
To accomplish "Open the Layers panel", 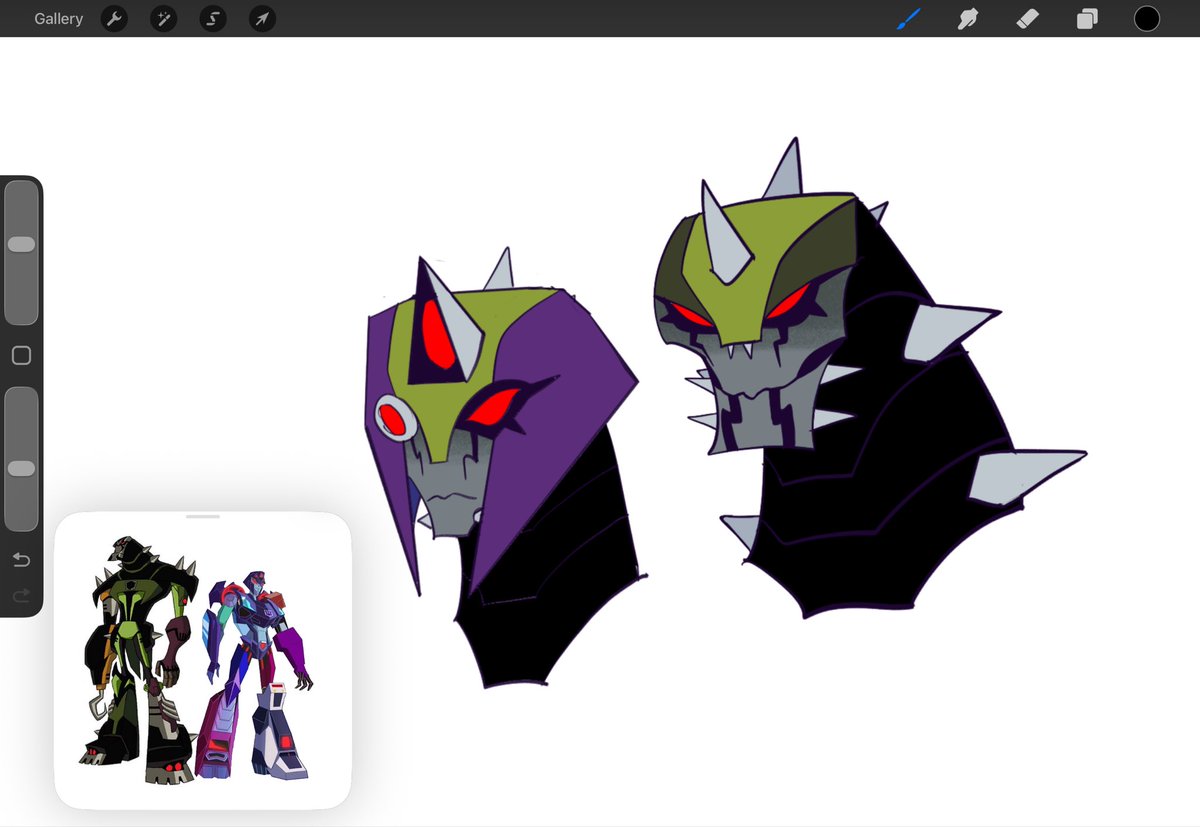I will click(1087, 19).
